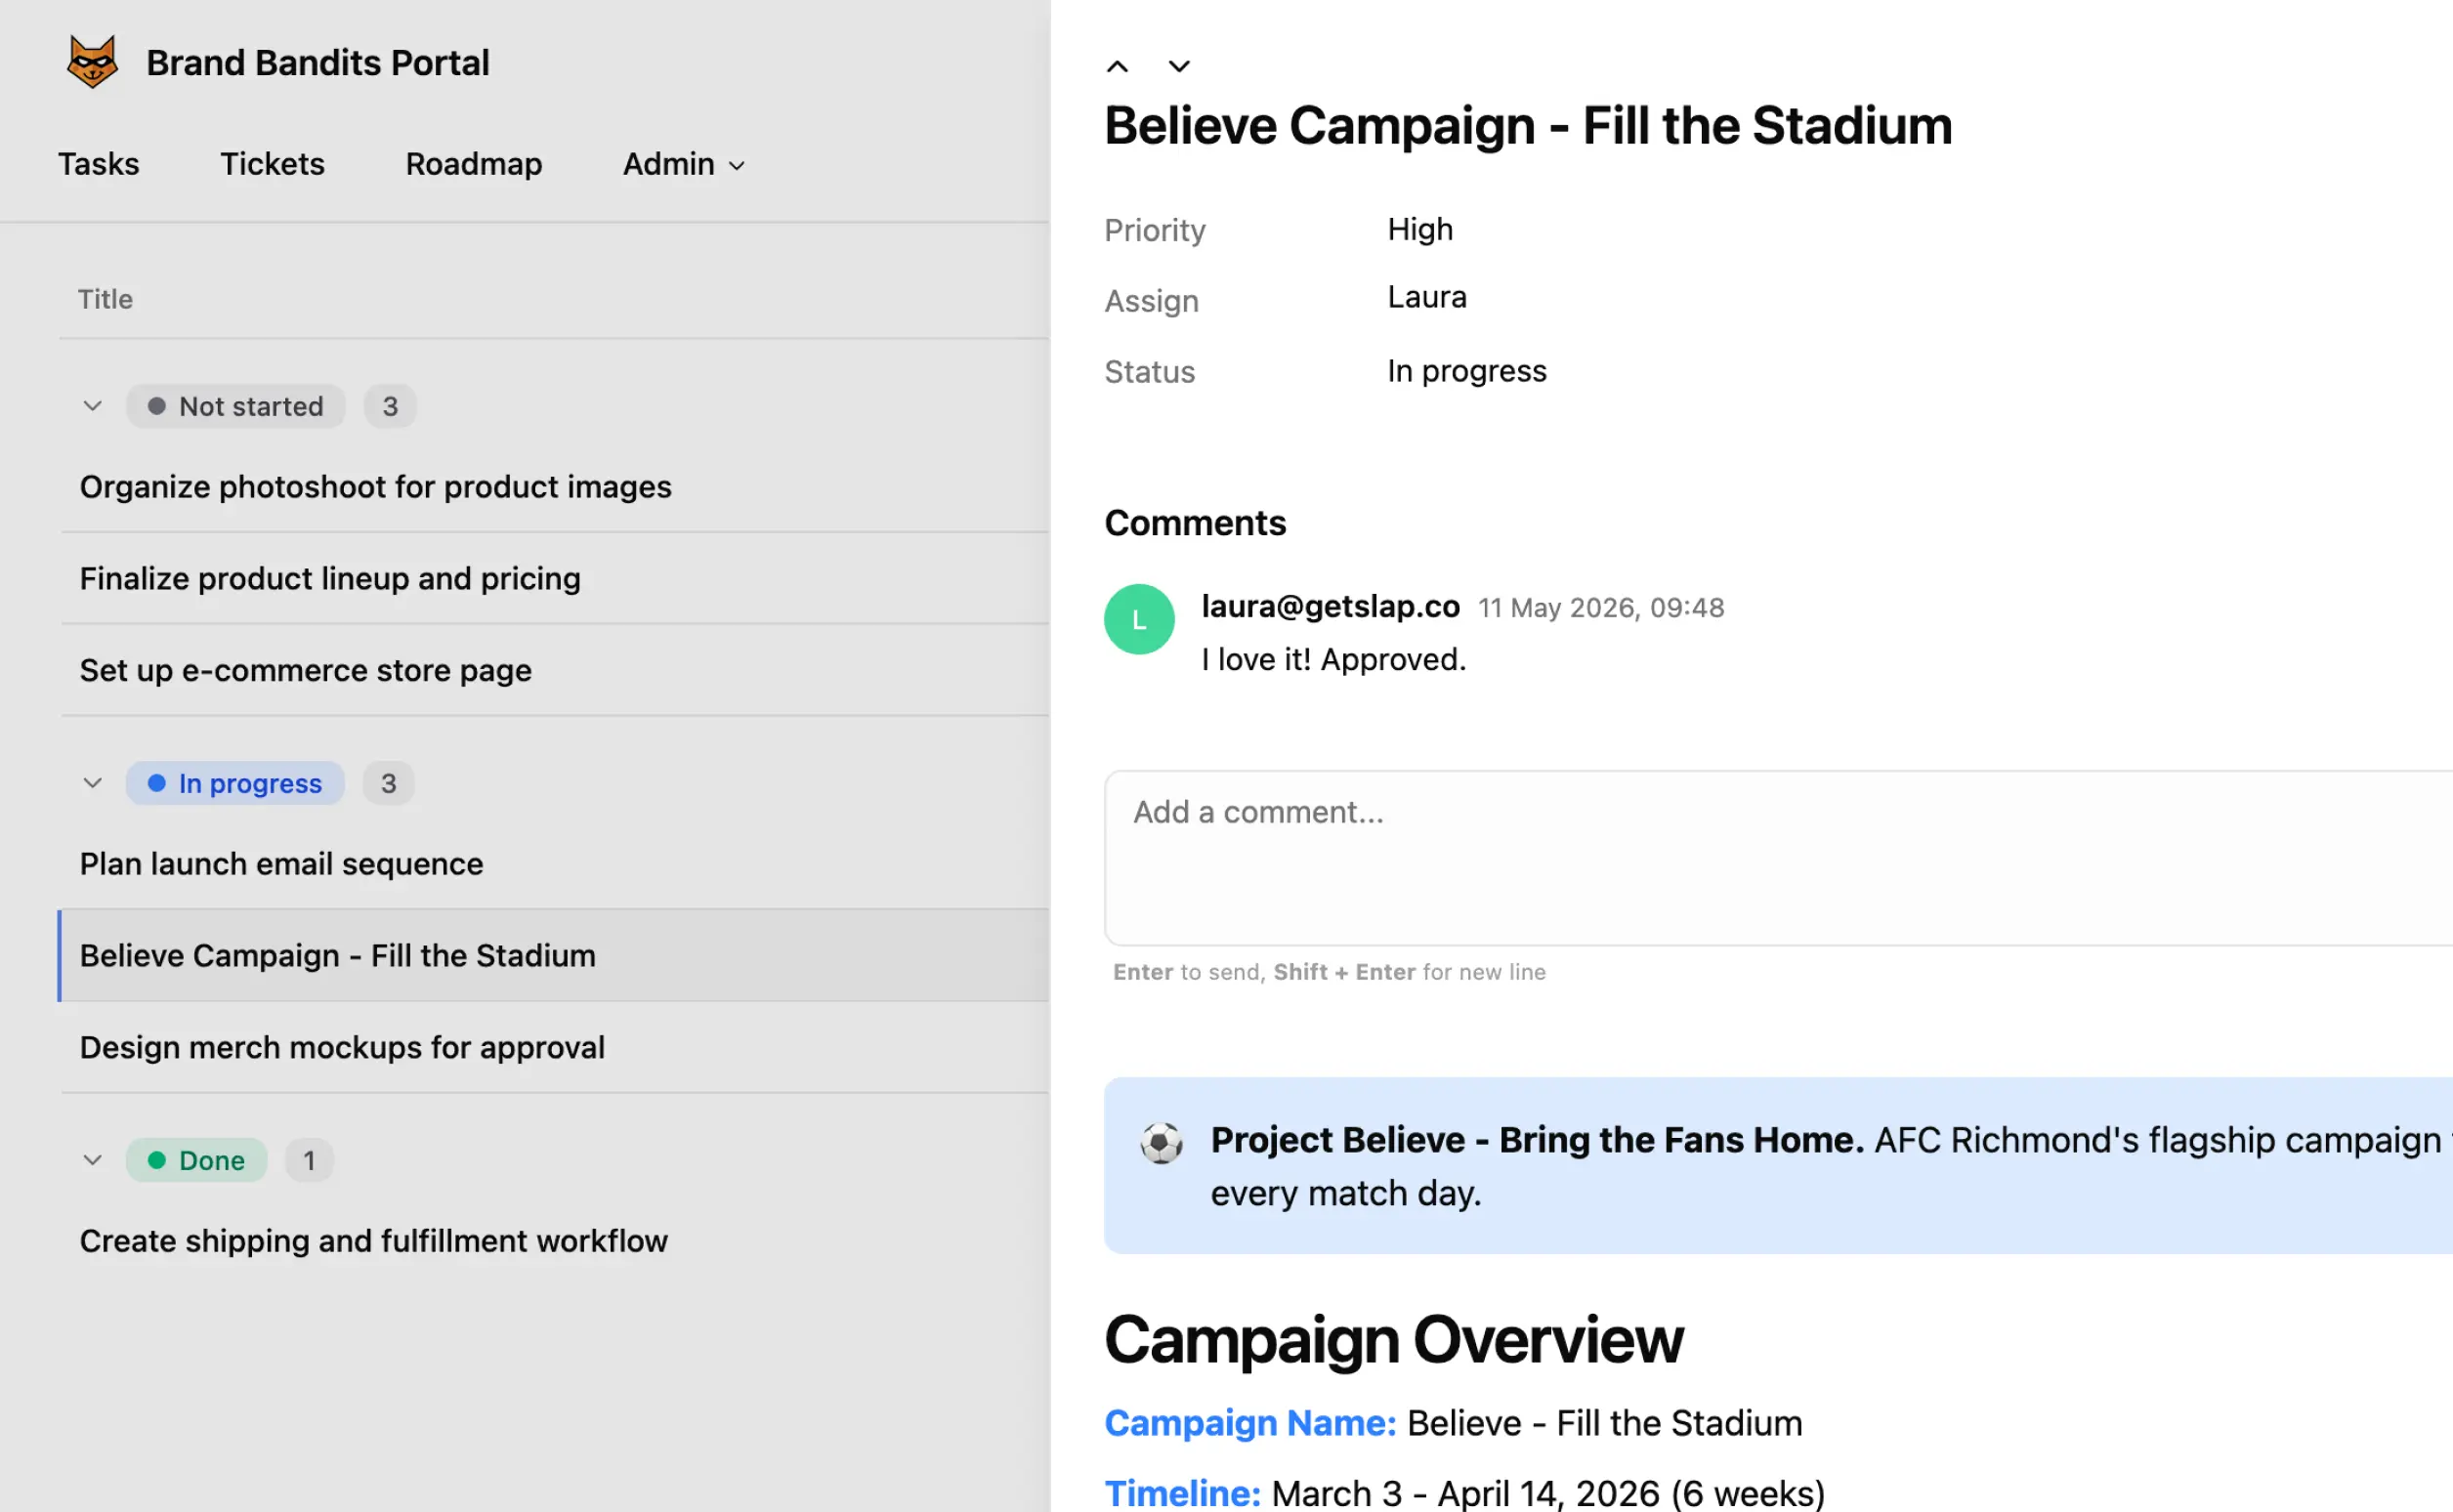Click Laura's green avatar in comments
The image size is (2453, 1512).
(x=1139, y=619)
